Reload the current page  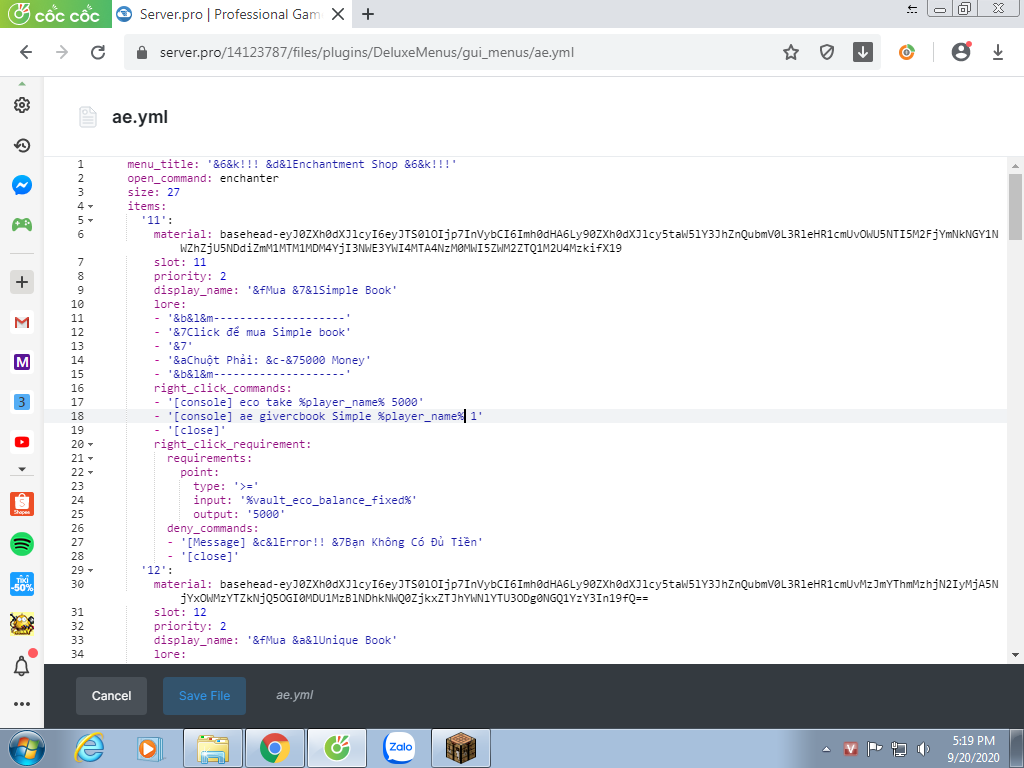pos(97,53)
